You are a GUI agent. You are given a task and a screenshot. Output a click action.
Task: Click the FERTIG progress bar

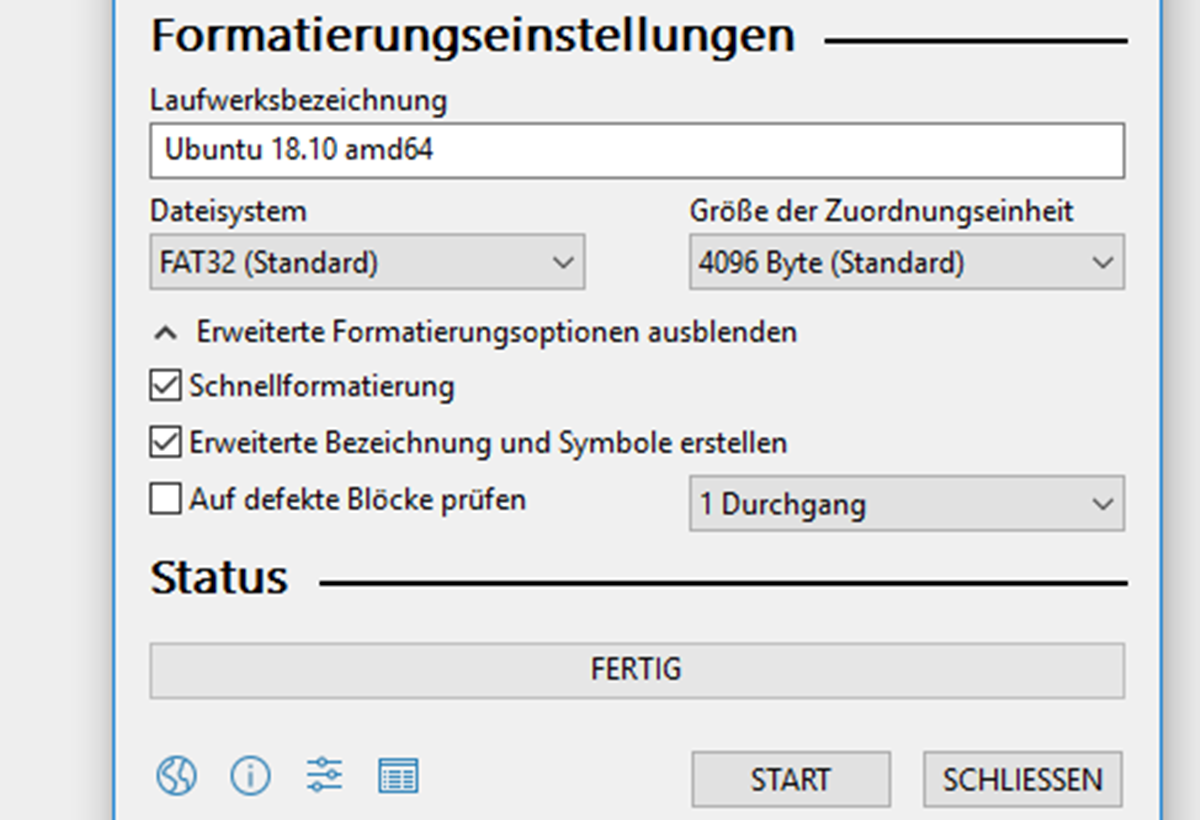(637, 669)
